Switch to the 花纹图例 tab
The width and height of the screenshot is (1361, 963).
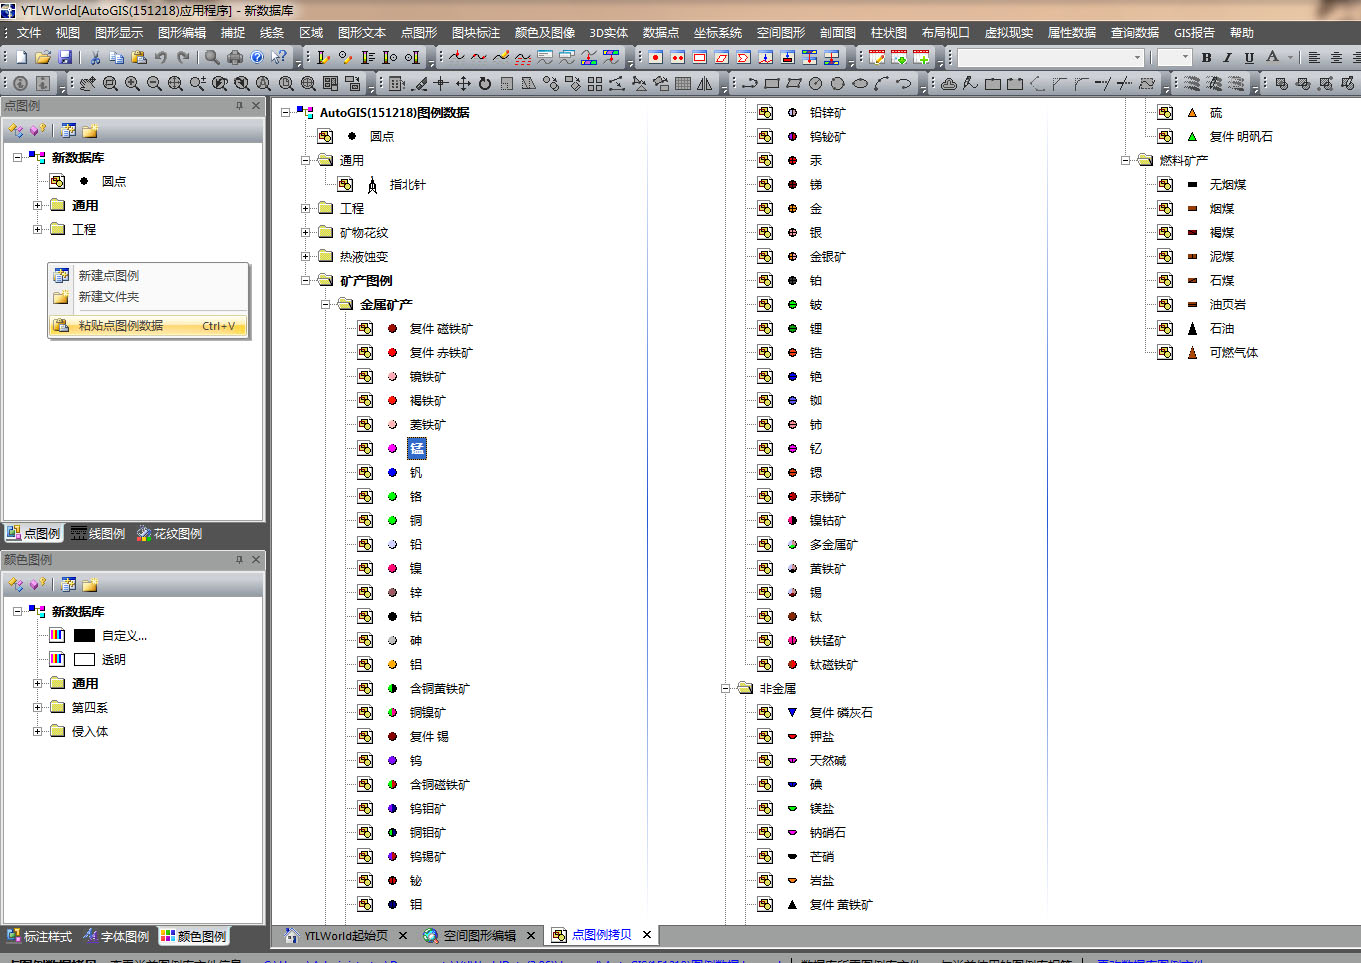pos(170,534)
